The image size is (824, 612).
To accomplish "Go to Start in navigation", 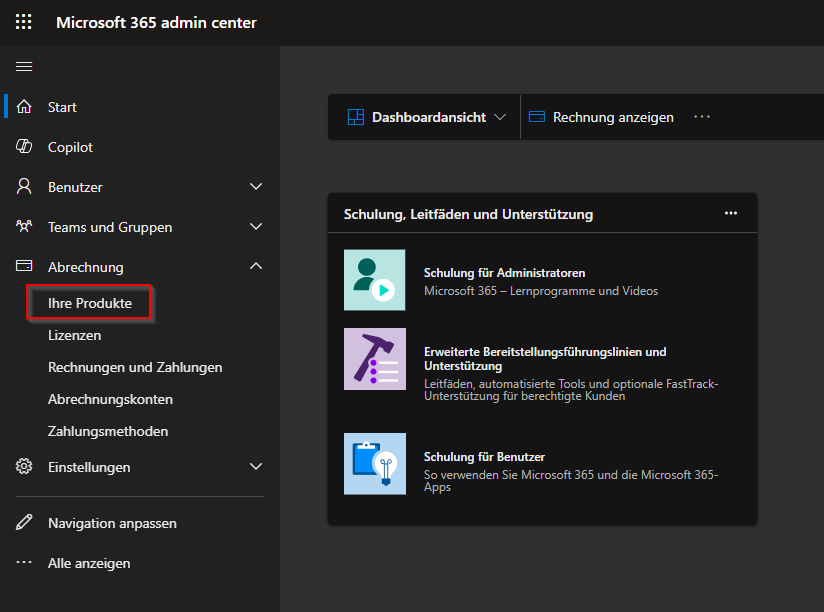I will [62, 107].
